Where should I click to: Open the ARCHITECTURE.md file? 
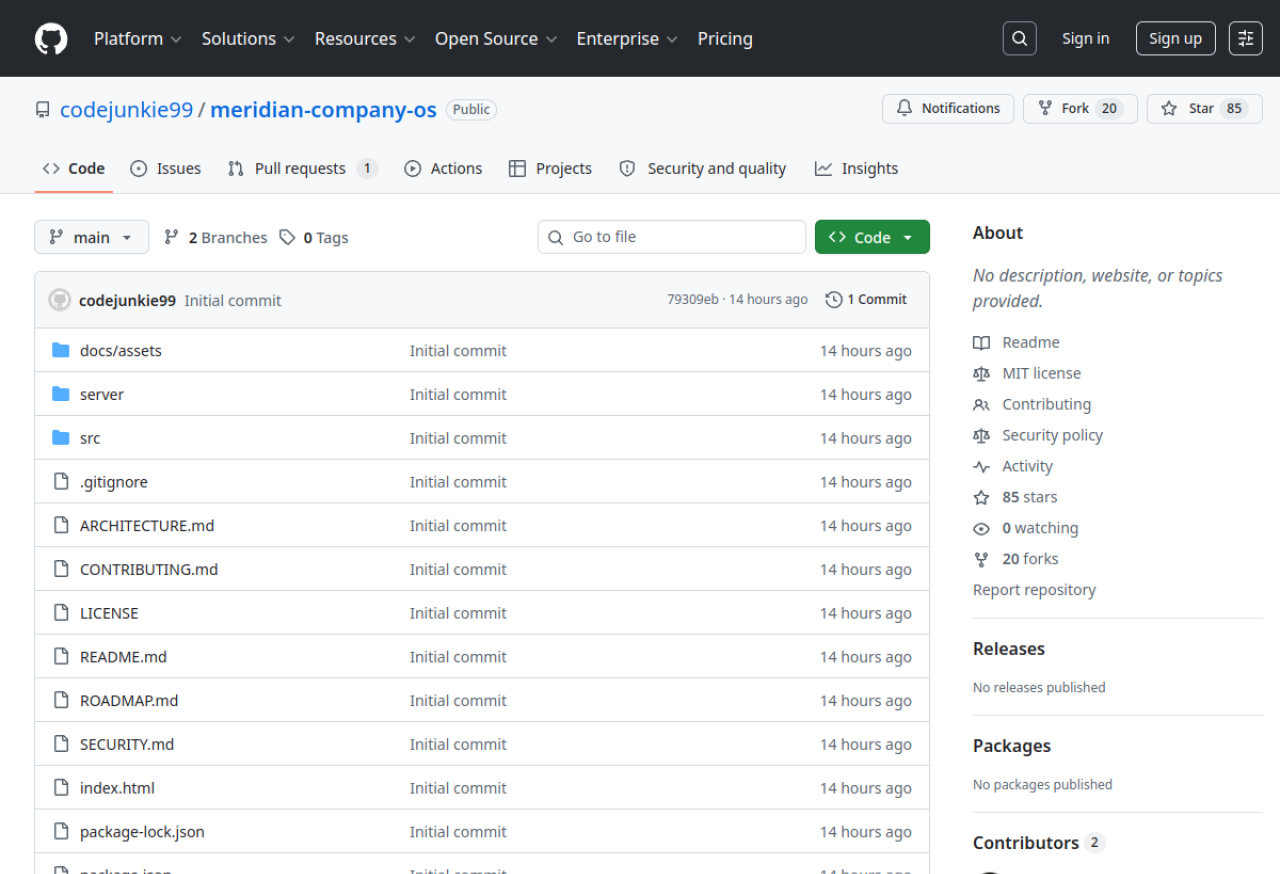[x=147, y=525]
